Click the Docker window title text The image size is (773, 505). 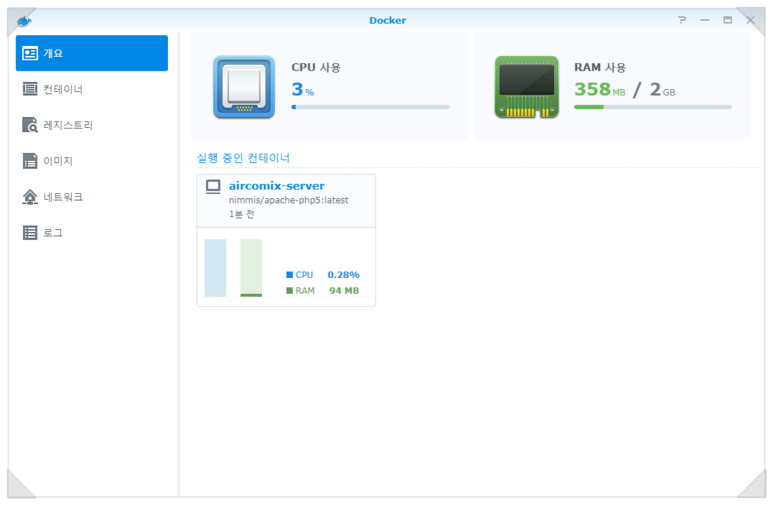(x=387, y=20)
